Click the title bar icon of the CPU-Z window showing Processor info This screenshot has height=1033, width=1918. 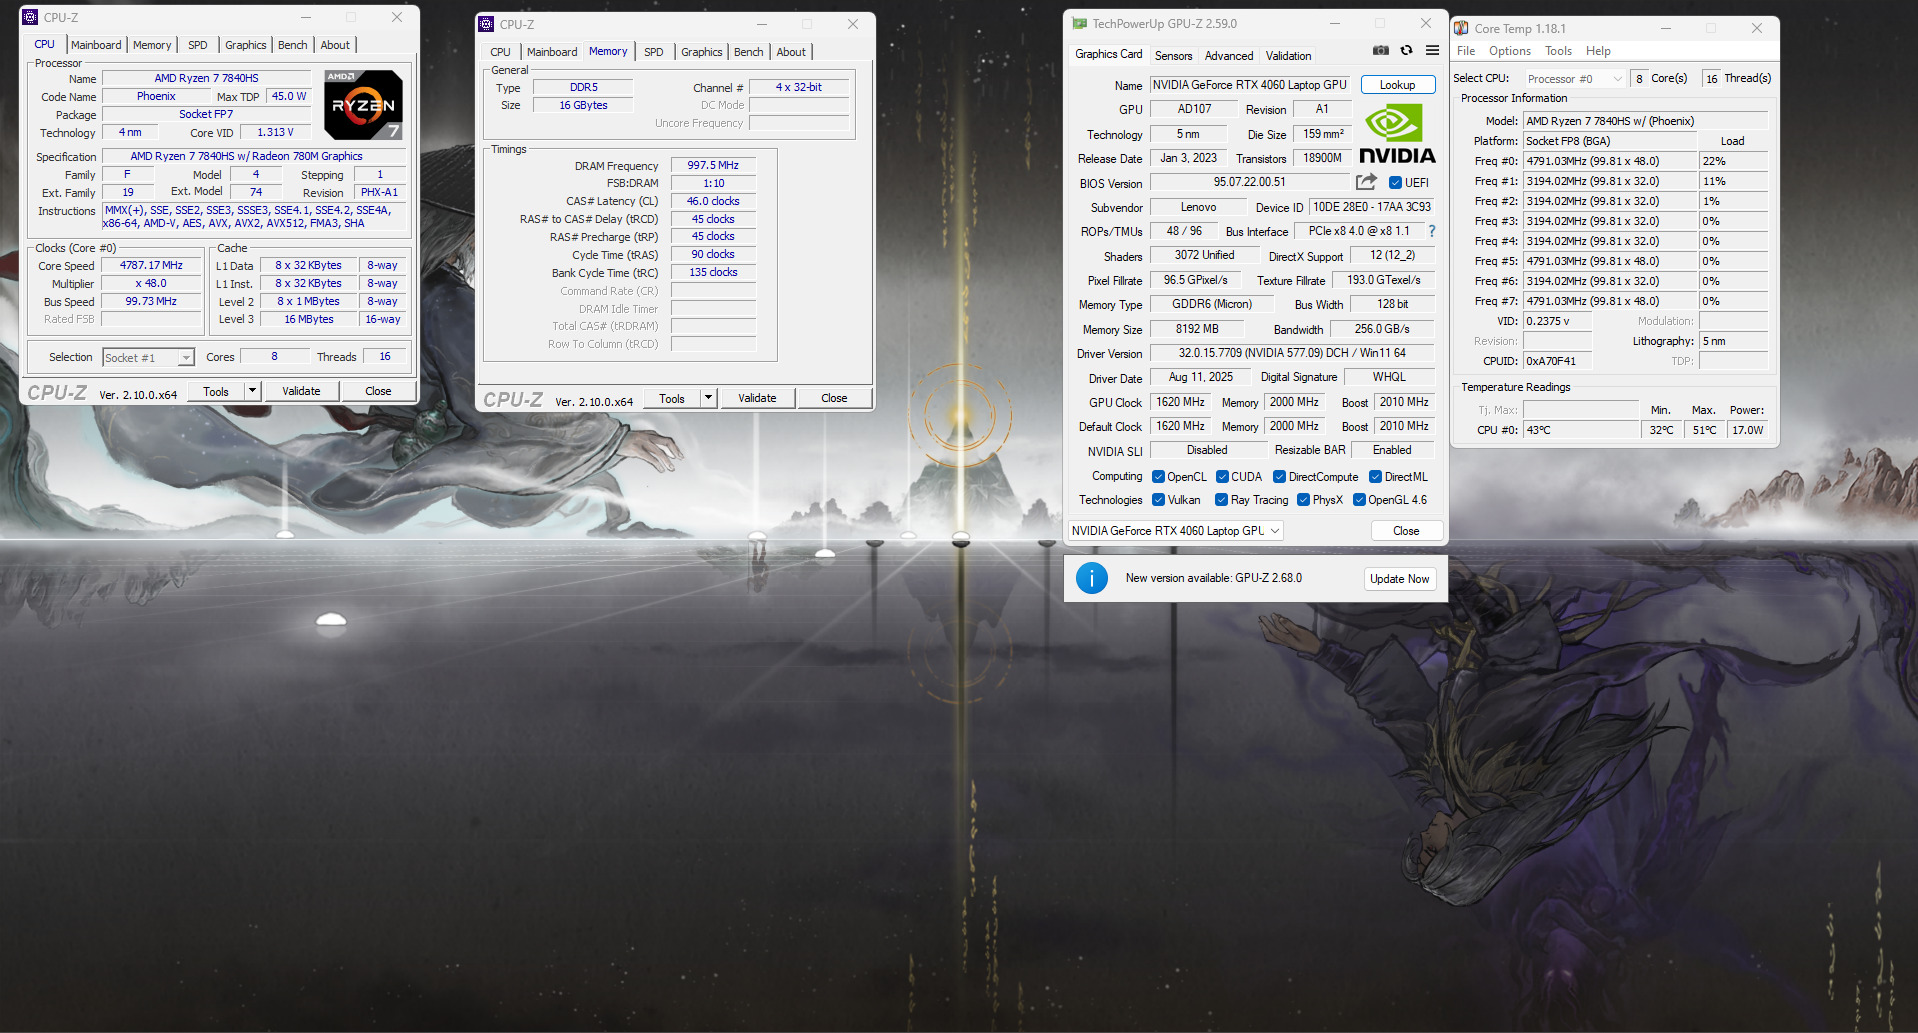click(x=30, y=17)
